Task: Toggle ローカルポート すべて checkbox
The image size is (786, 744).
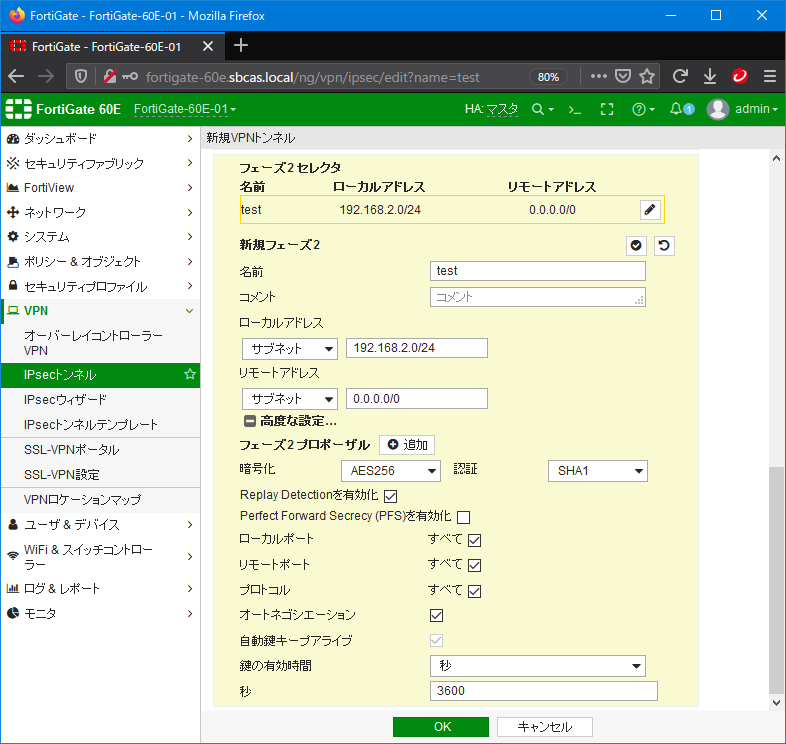Action: click(474, 540)
